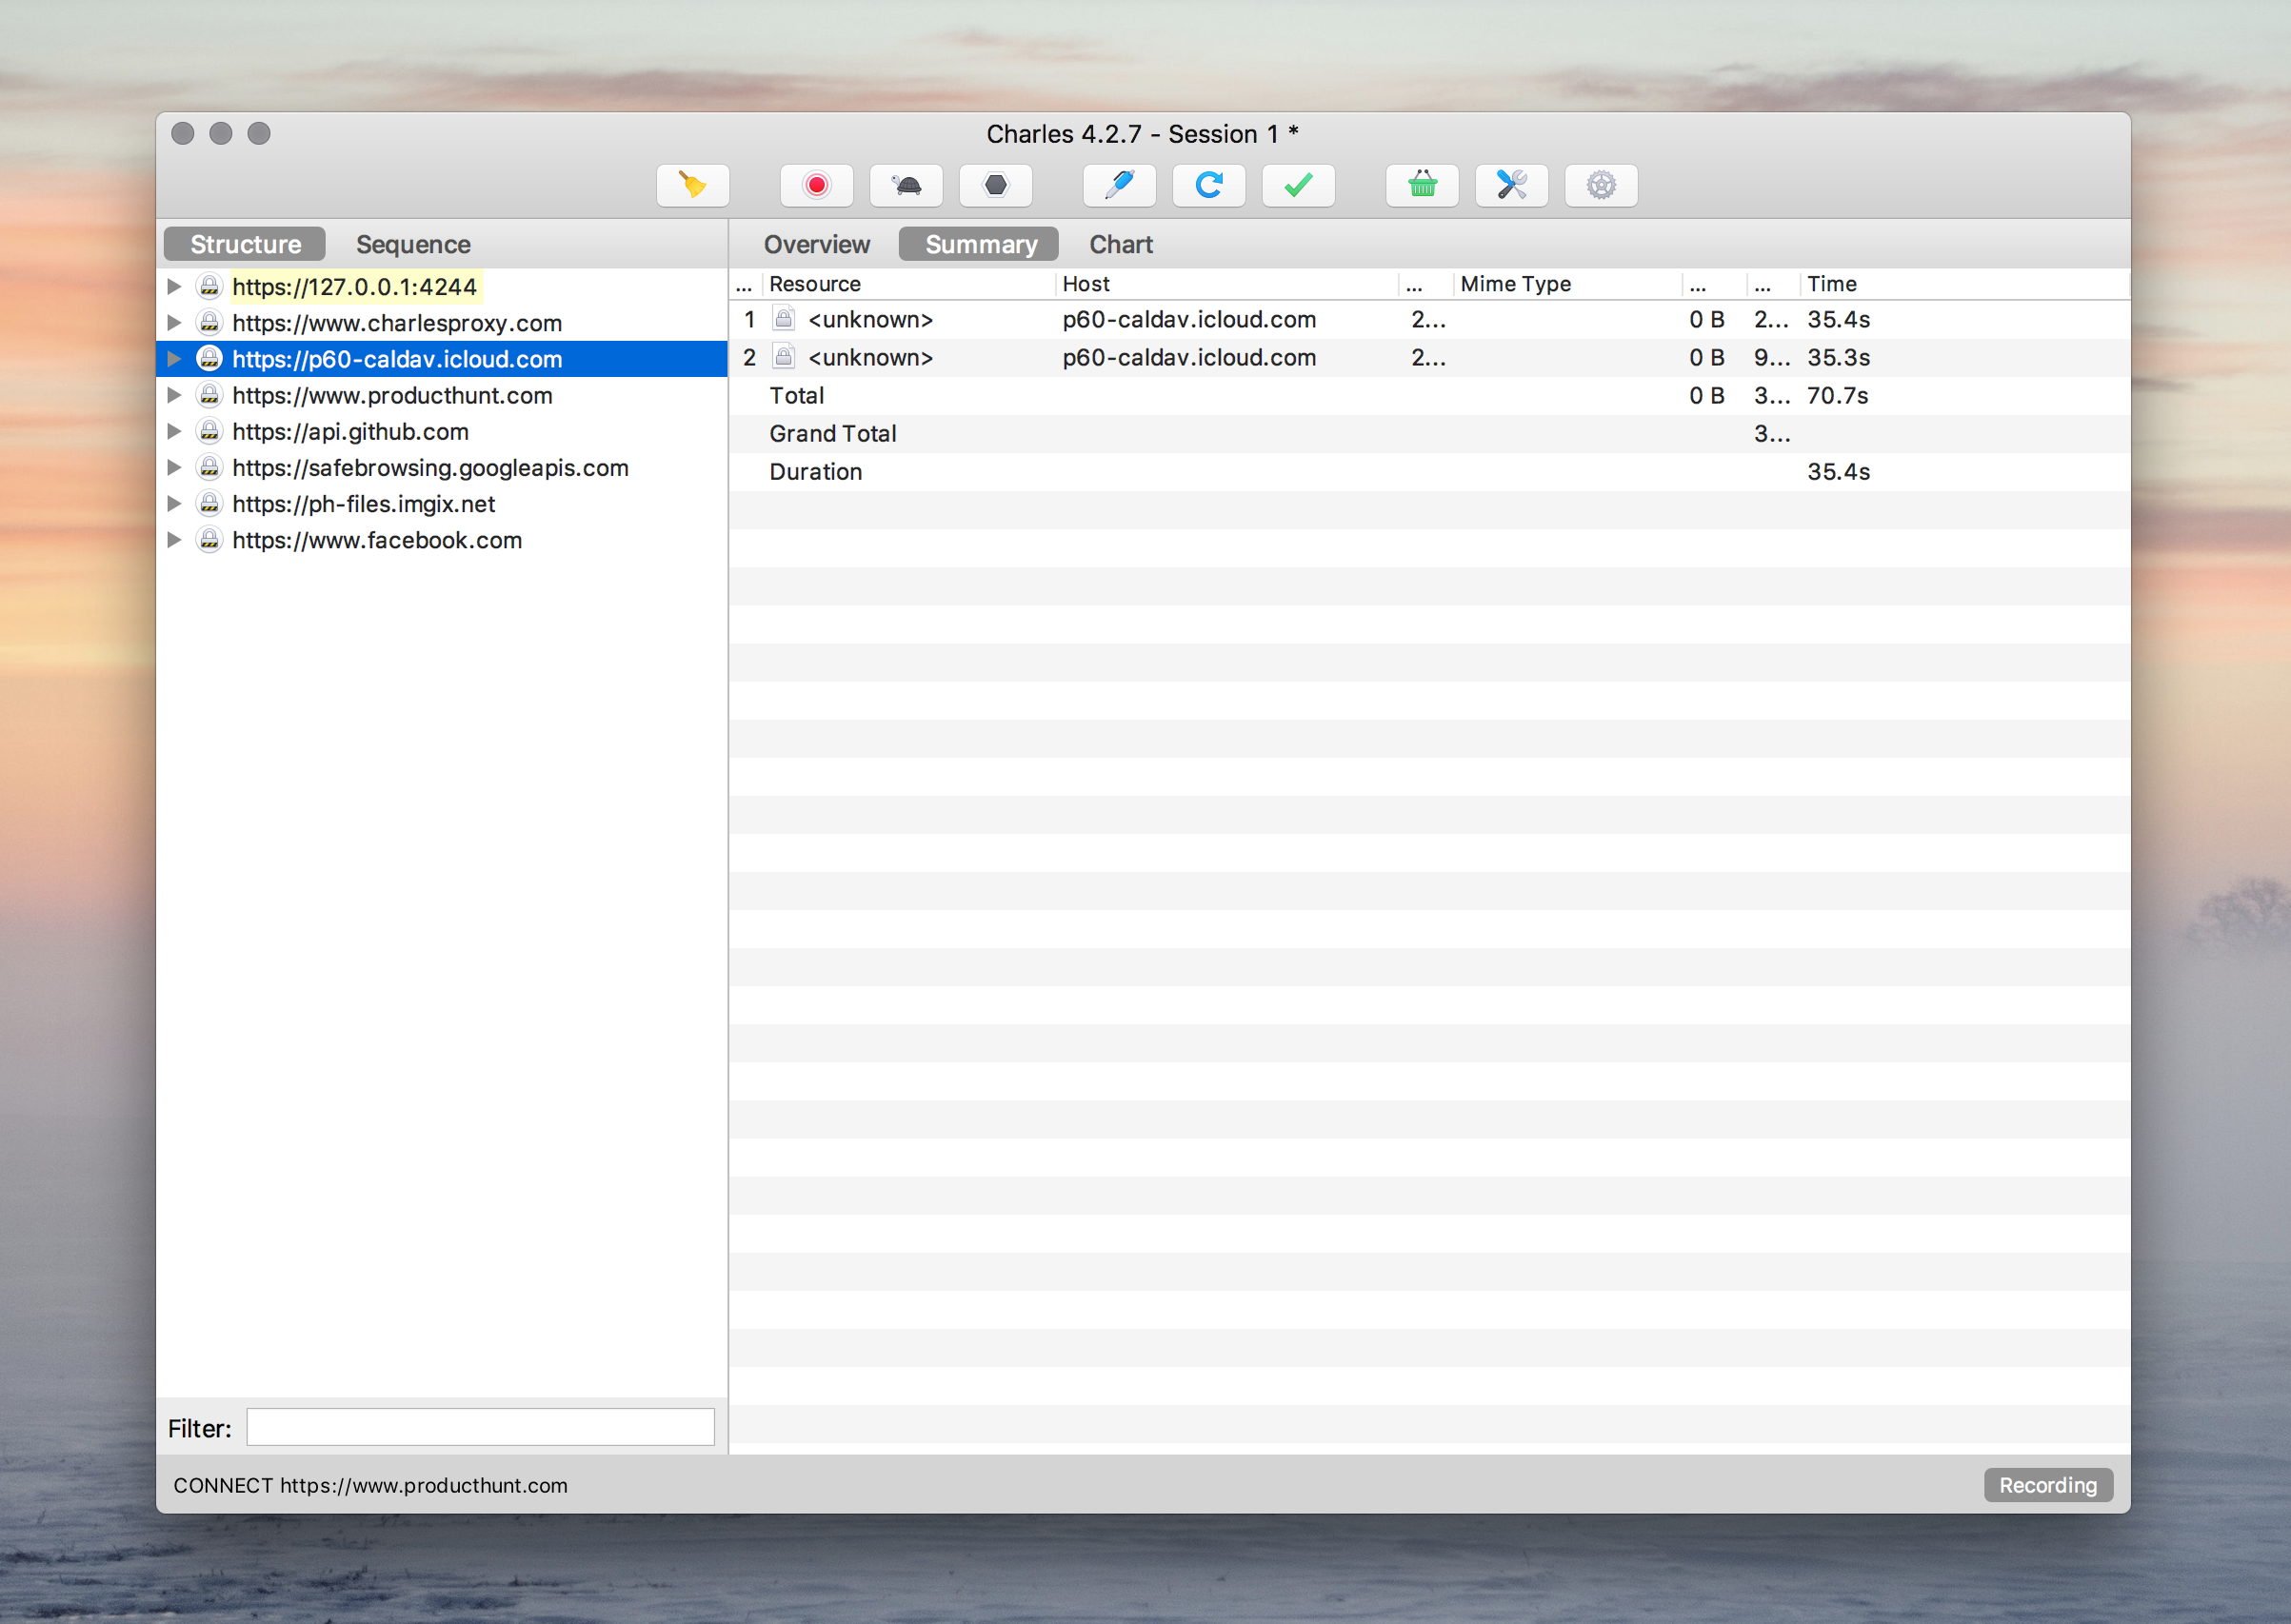Switch to the Sequence view tab
The width and height of the screenshot is (2291, 1624).
coord(413,244)
